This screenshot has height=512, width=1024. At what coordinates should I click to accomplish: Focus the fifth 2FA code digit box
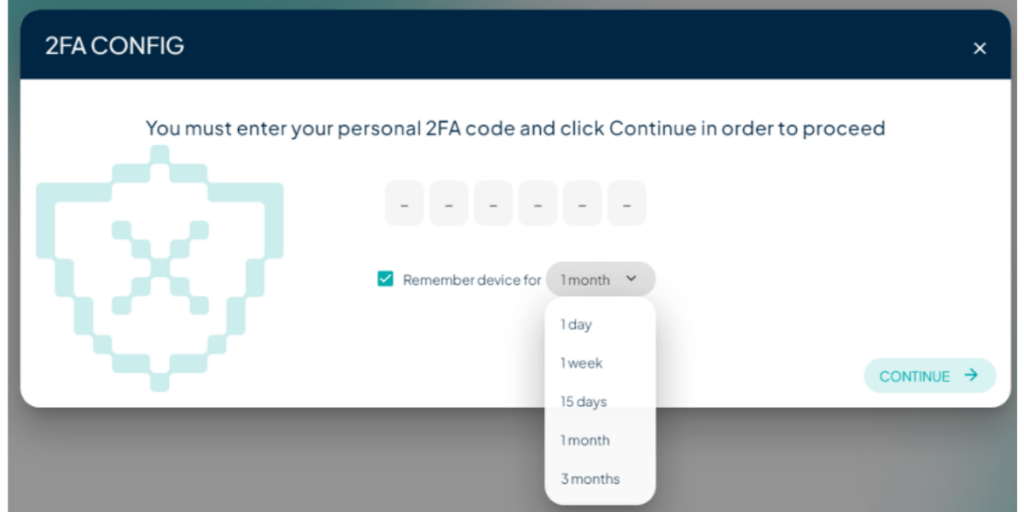(582, 204)
